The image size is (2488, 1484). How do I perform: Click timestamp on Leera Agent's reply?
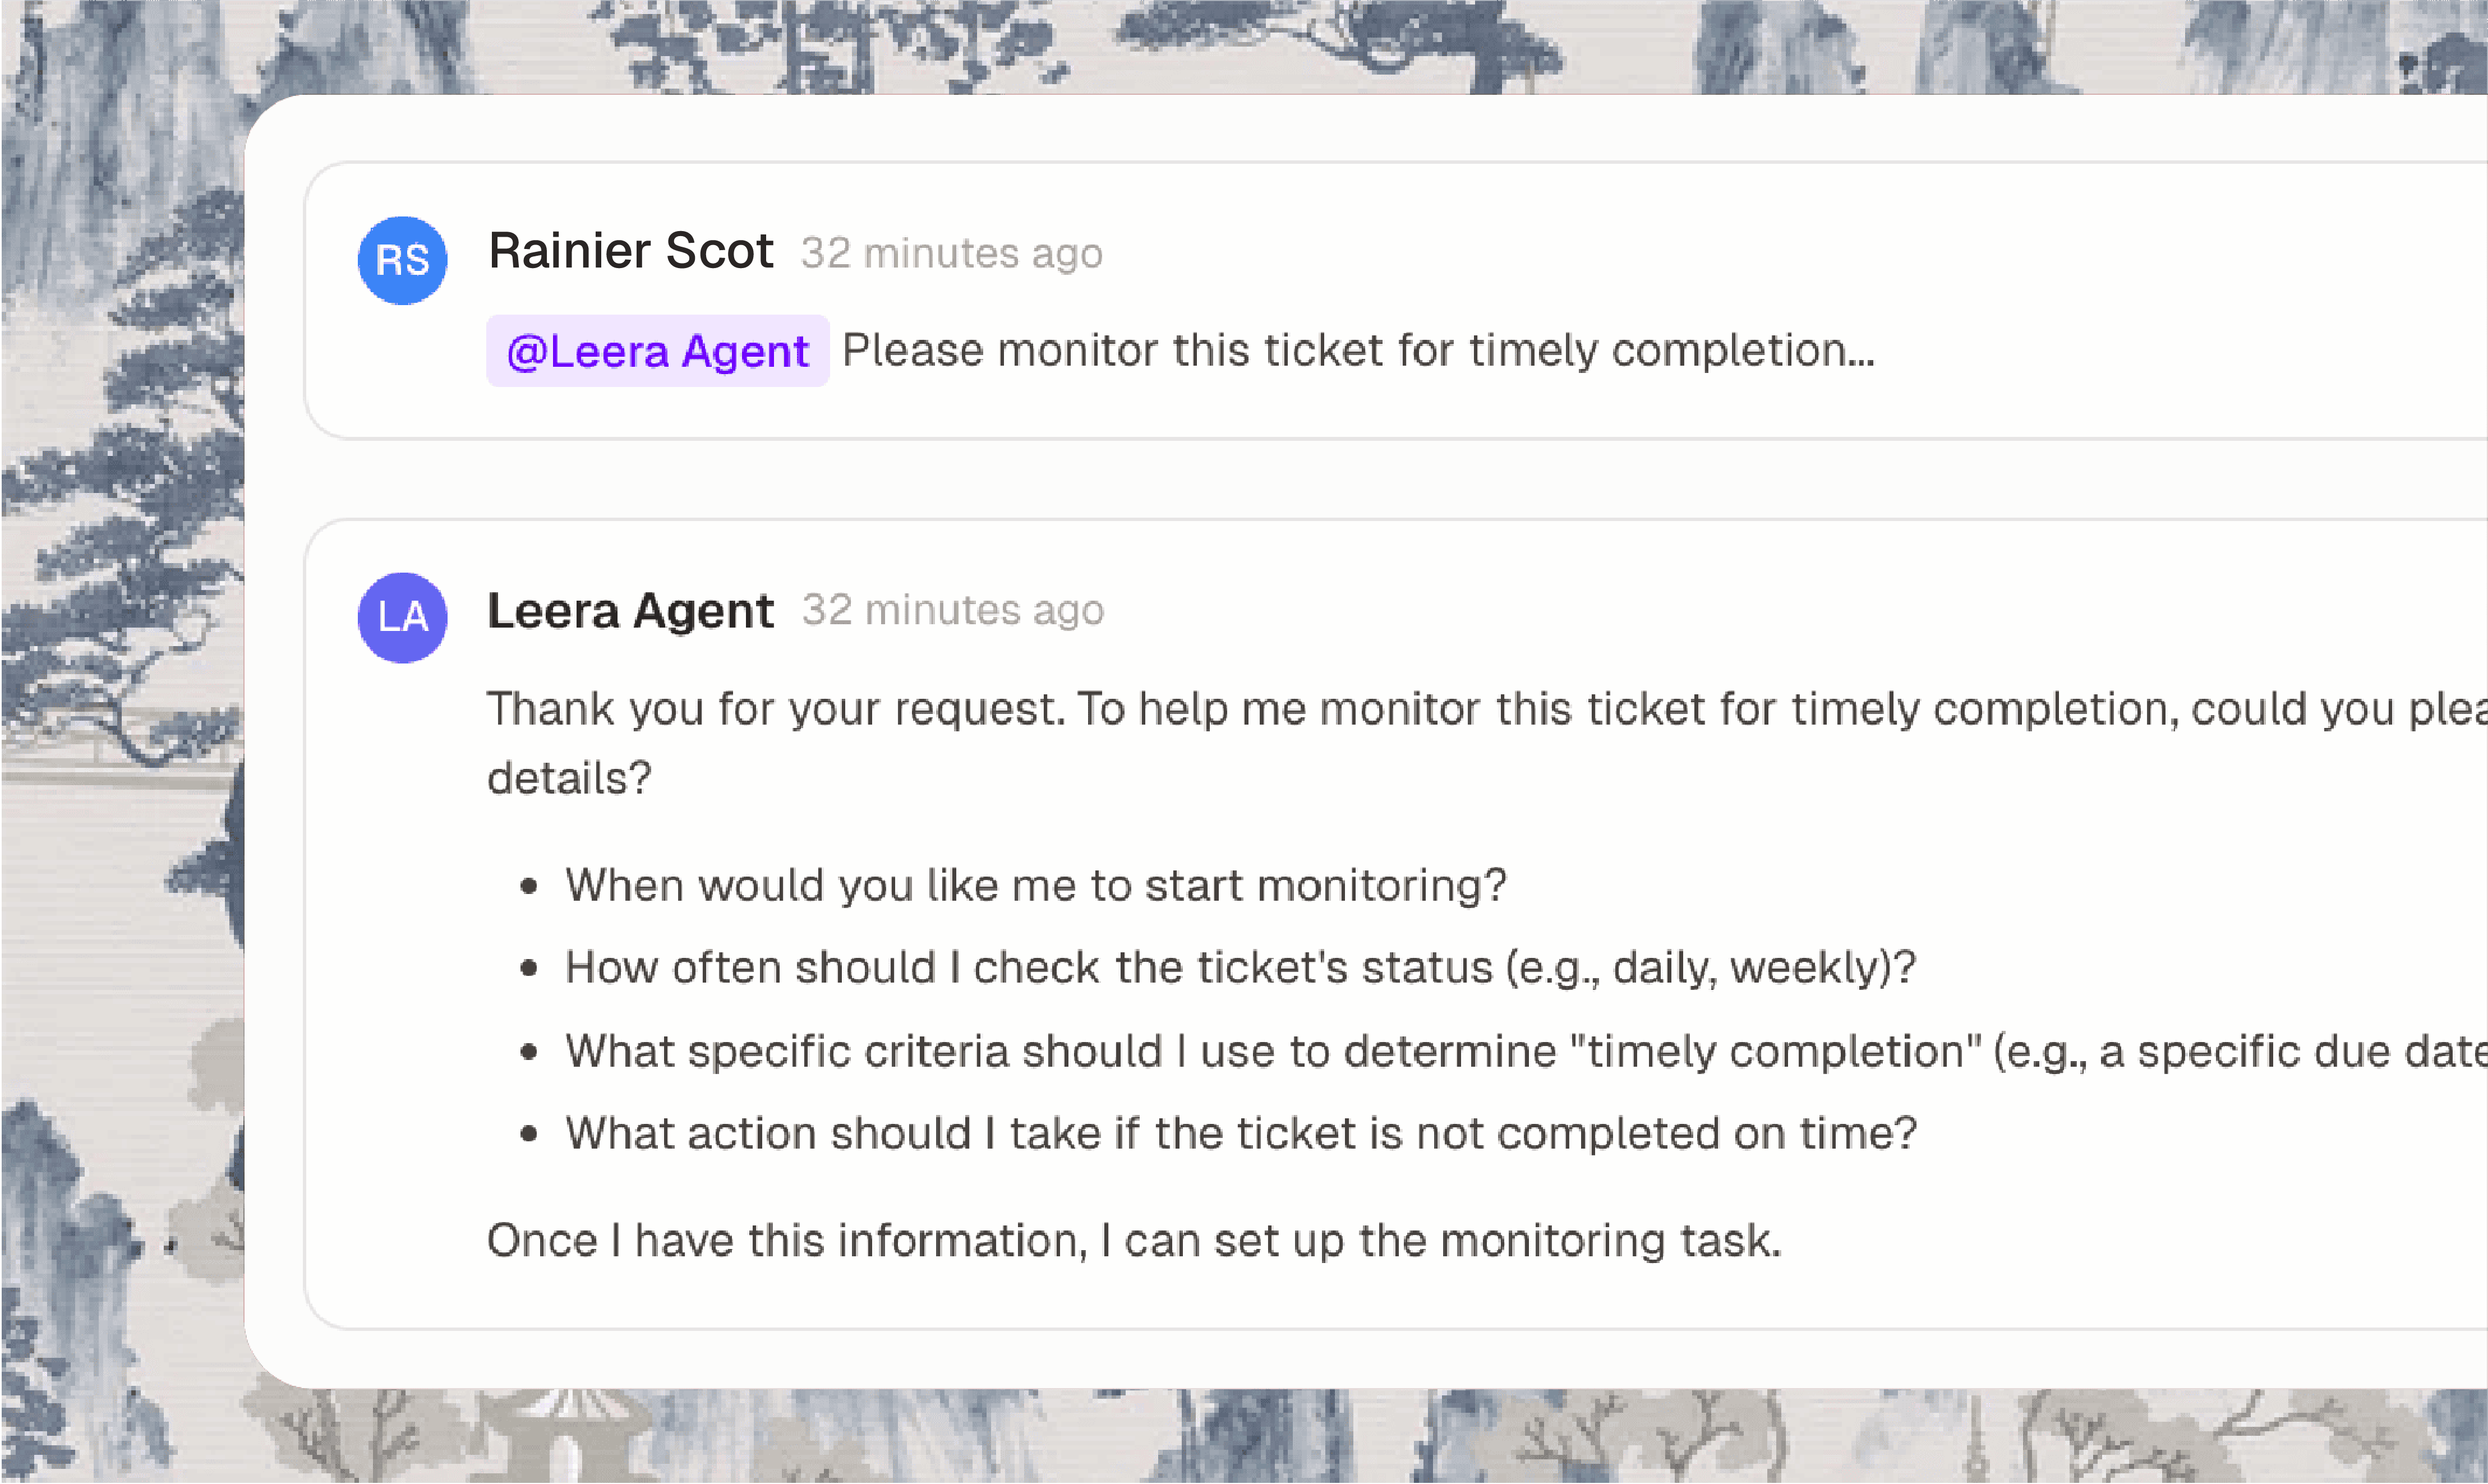[x=952, y=610]
